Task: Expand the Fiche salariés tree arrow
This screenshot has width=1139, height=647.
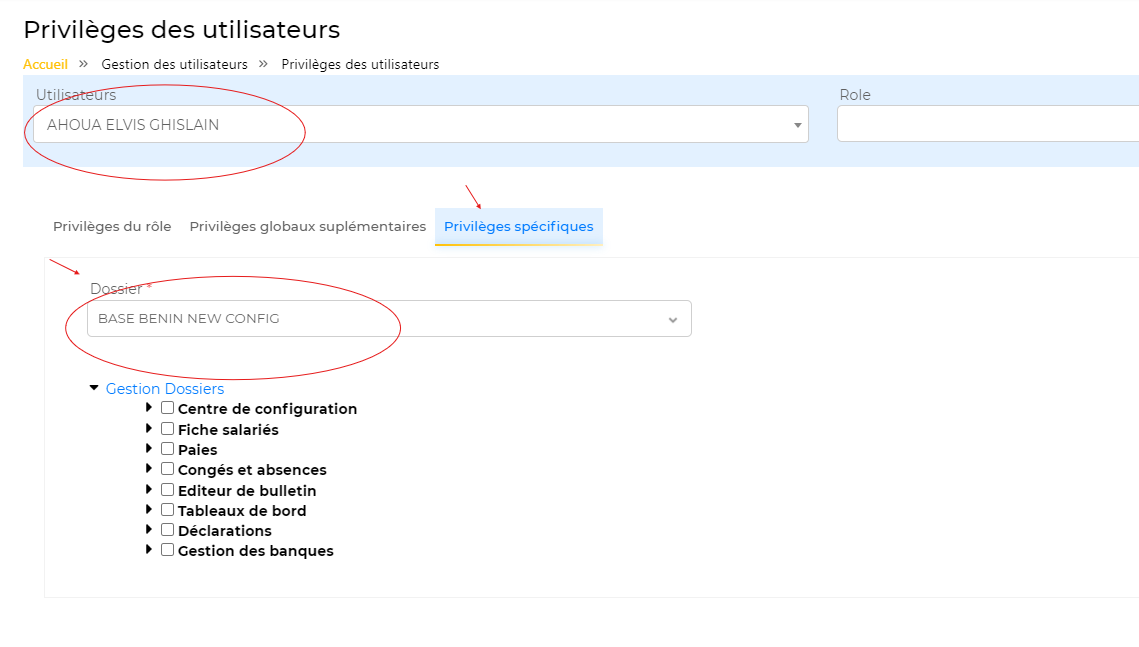Action: [x=149, y=428]
